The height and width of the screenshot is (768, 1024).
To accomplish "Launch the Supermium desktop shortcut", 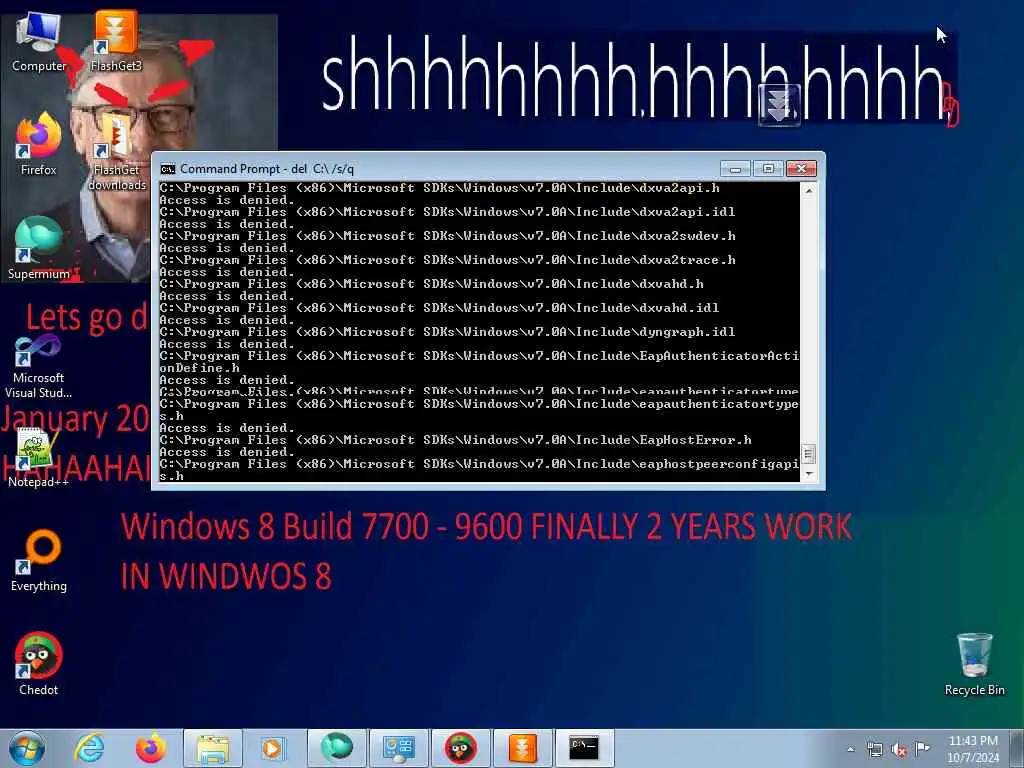I will 39,248.
